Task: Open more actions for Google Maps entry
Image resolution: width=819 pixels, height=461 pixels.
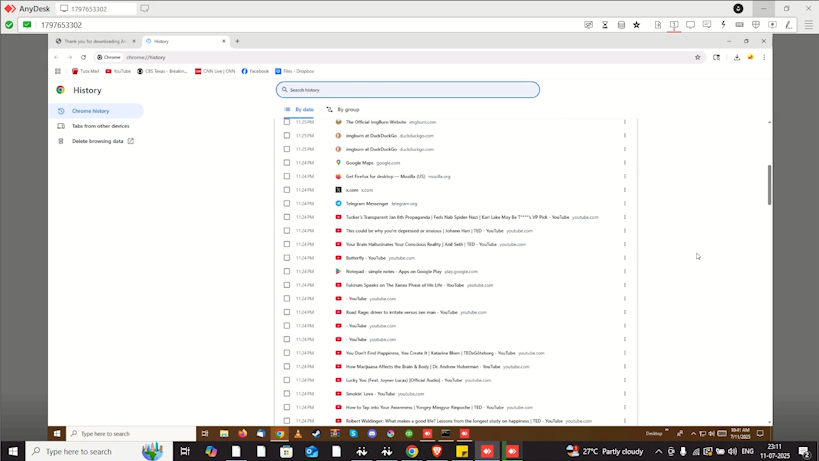Action: point(625,162)
